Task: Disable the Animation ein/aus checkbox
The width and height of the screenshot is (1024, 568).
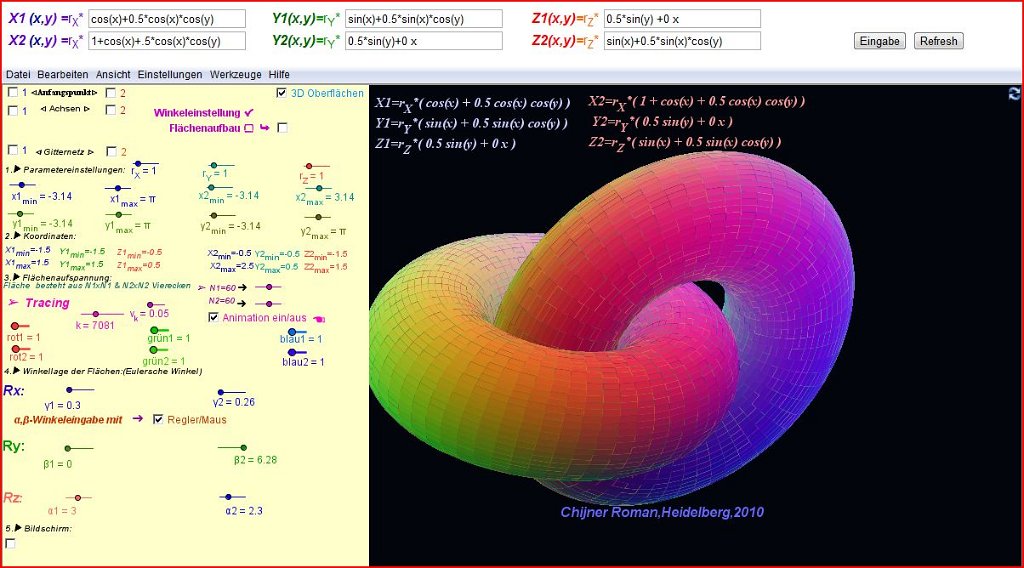Action: [214, 318]
